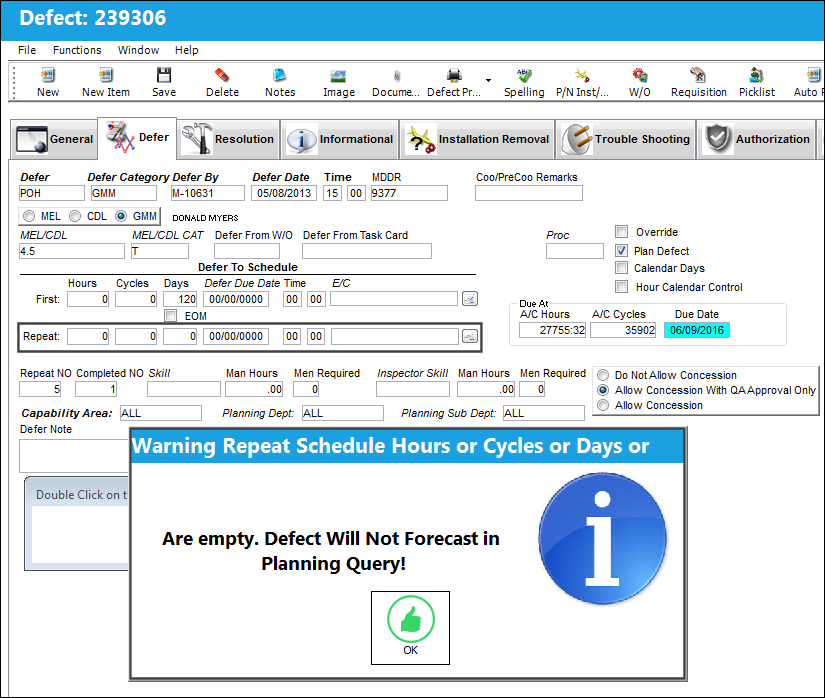Open the W/O toolbar icon
825x698 pixels.
640,75
